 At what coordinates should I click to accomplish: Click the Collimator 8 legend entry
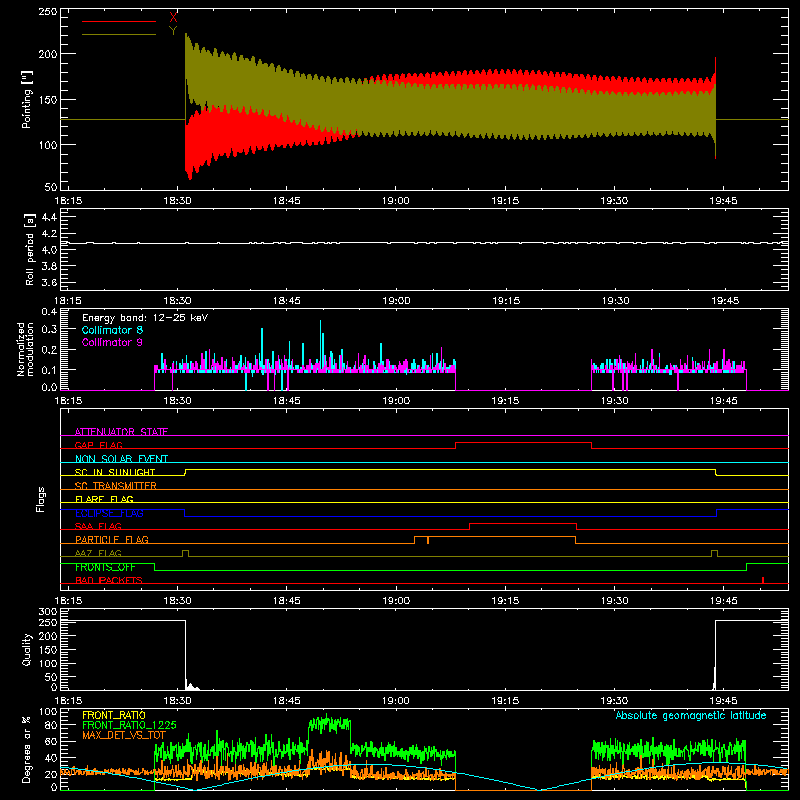coord(112,330)
